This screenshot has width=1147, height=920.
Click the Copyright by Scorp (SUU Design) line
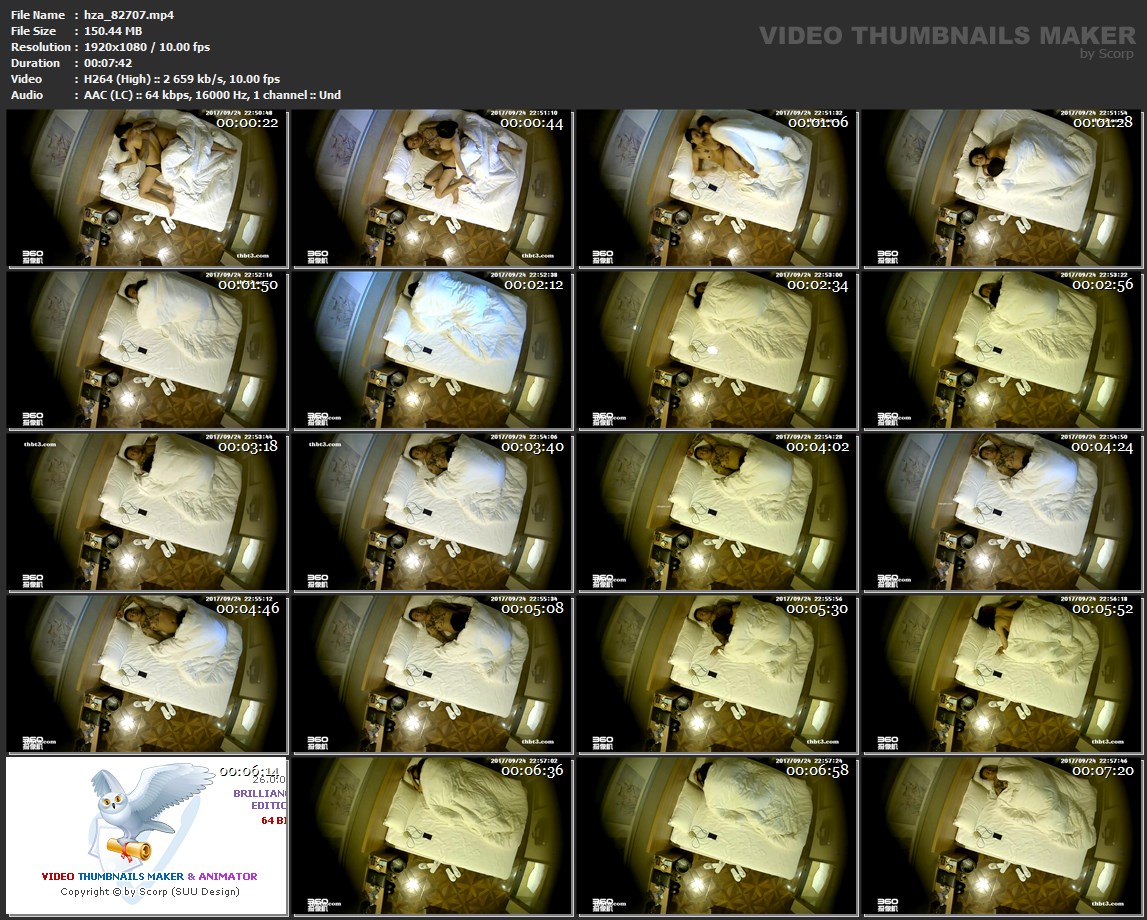(x=149, y=891)
